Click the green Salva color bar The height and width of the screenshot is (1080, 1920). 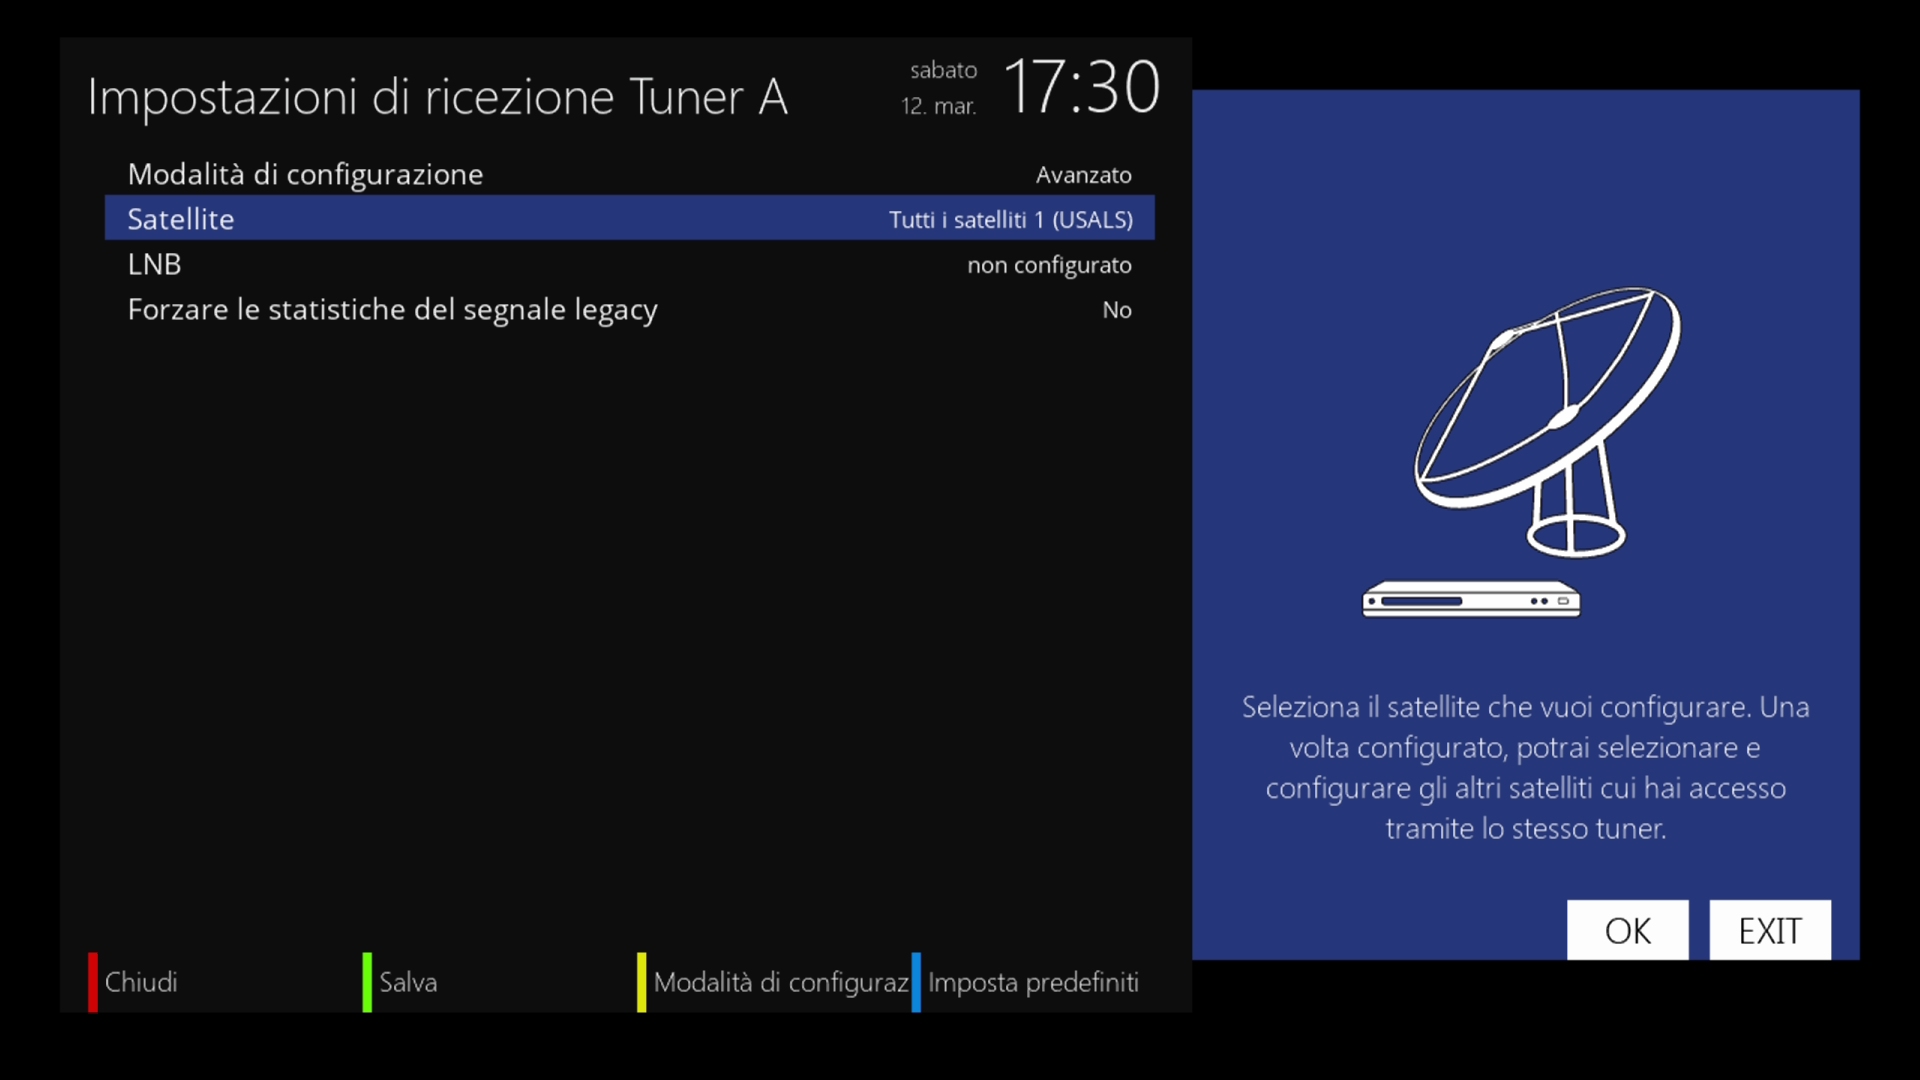tap(367, 982)
